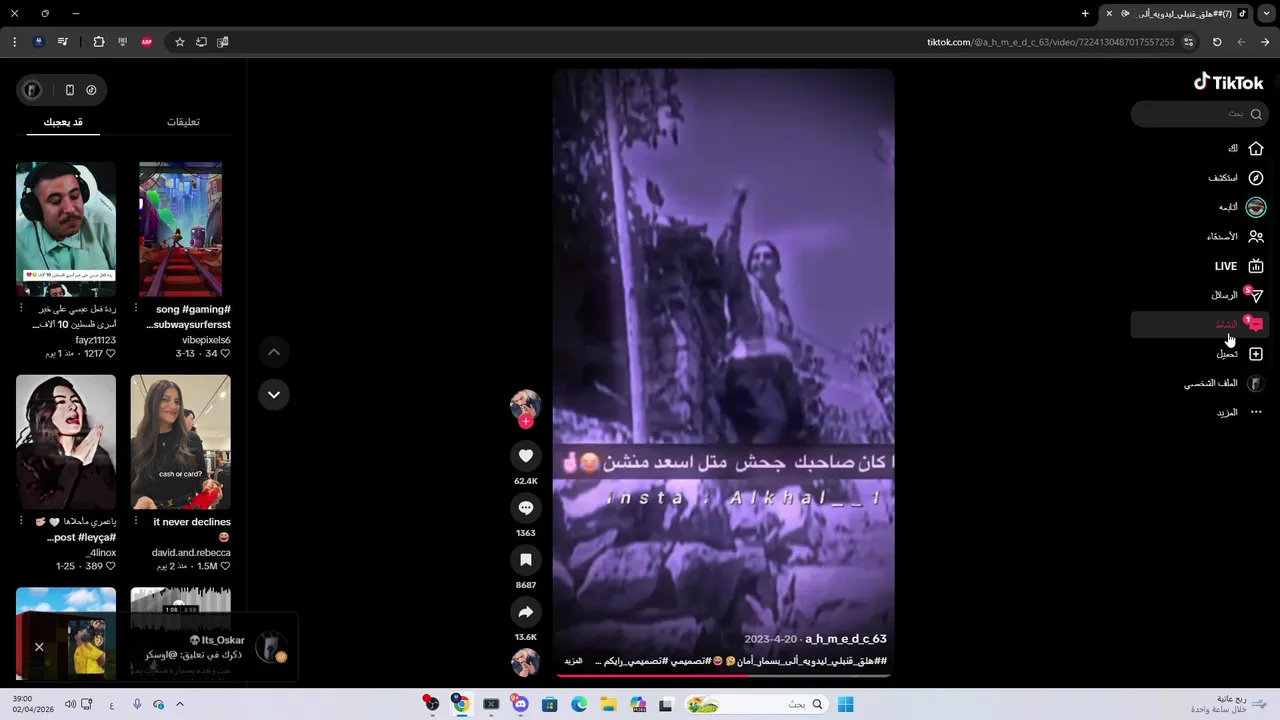Open the 'cash or card?' video thumbnail

[x=181, y=442]
